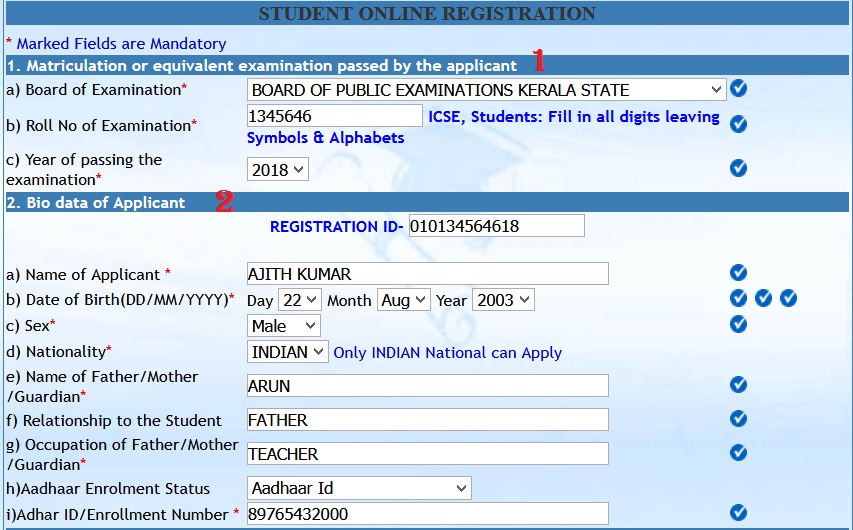This screenshot has width=853, height=530.
Task: Click the Roll No field containing 1345646
Action: [335, 116]
